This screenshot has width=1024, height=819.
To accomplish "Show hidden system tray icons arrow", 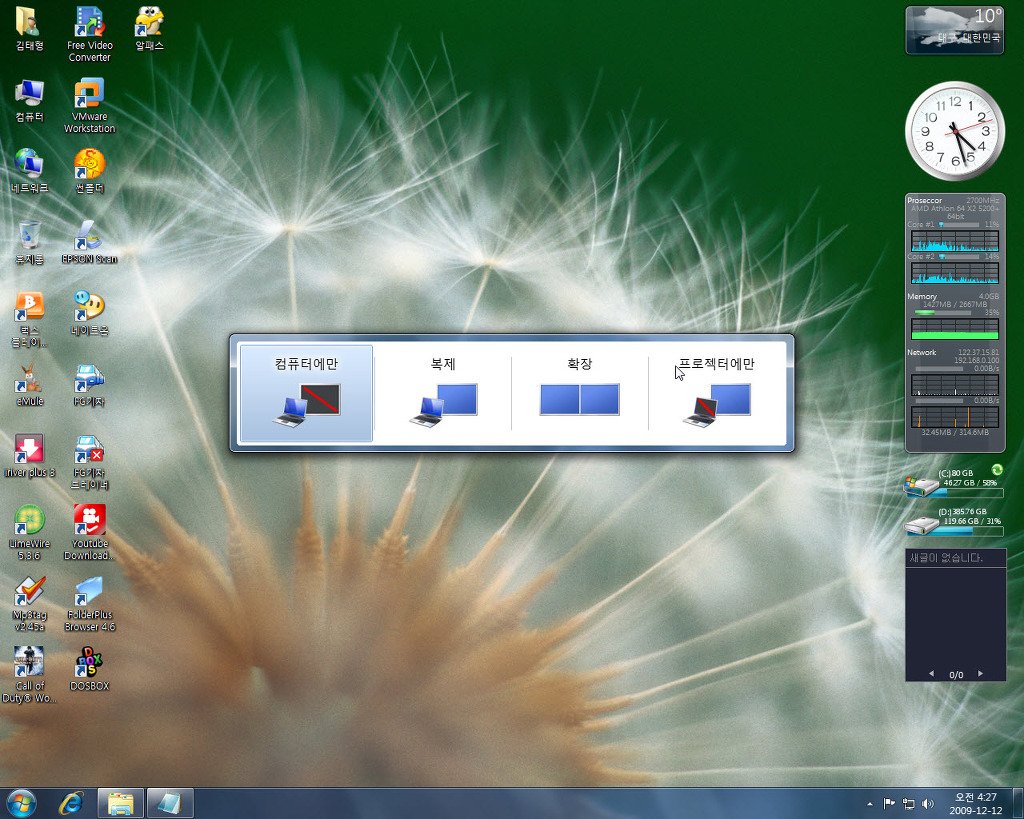I will tap(870, 804).
